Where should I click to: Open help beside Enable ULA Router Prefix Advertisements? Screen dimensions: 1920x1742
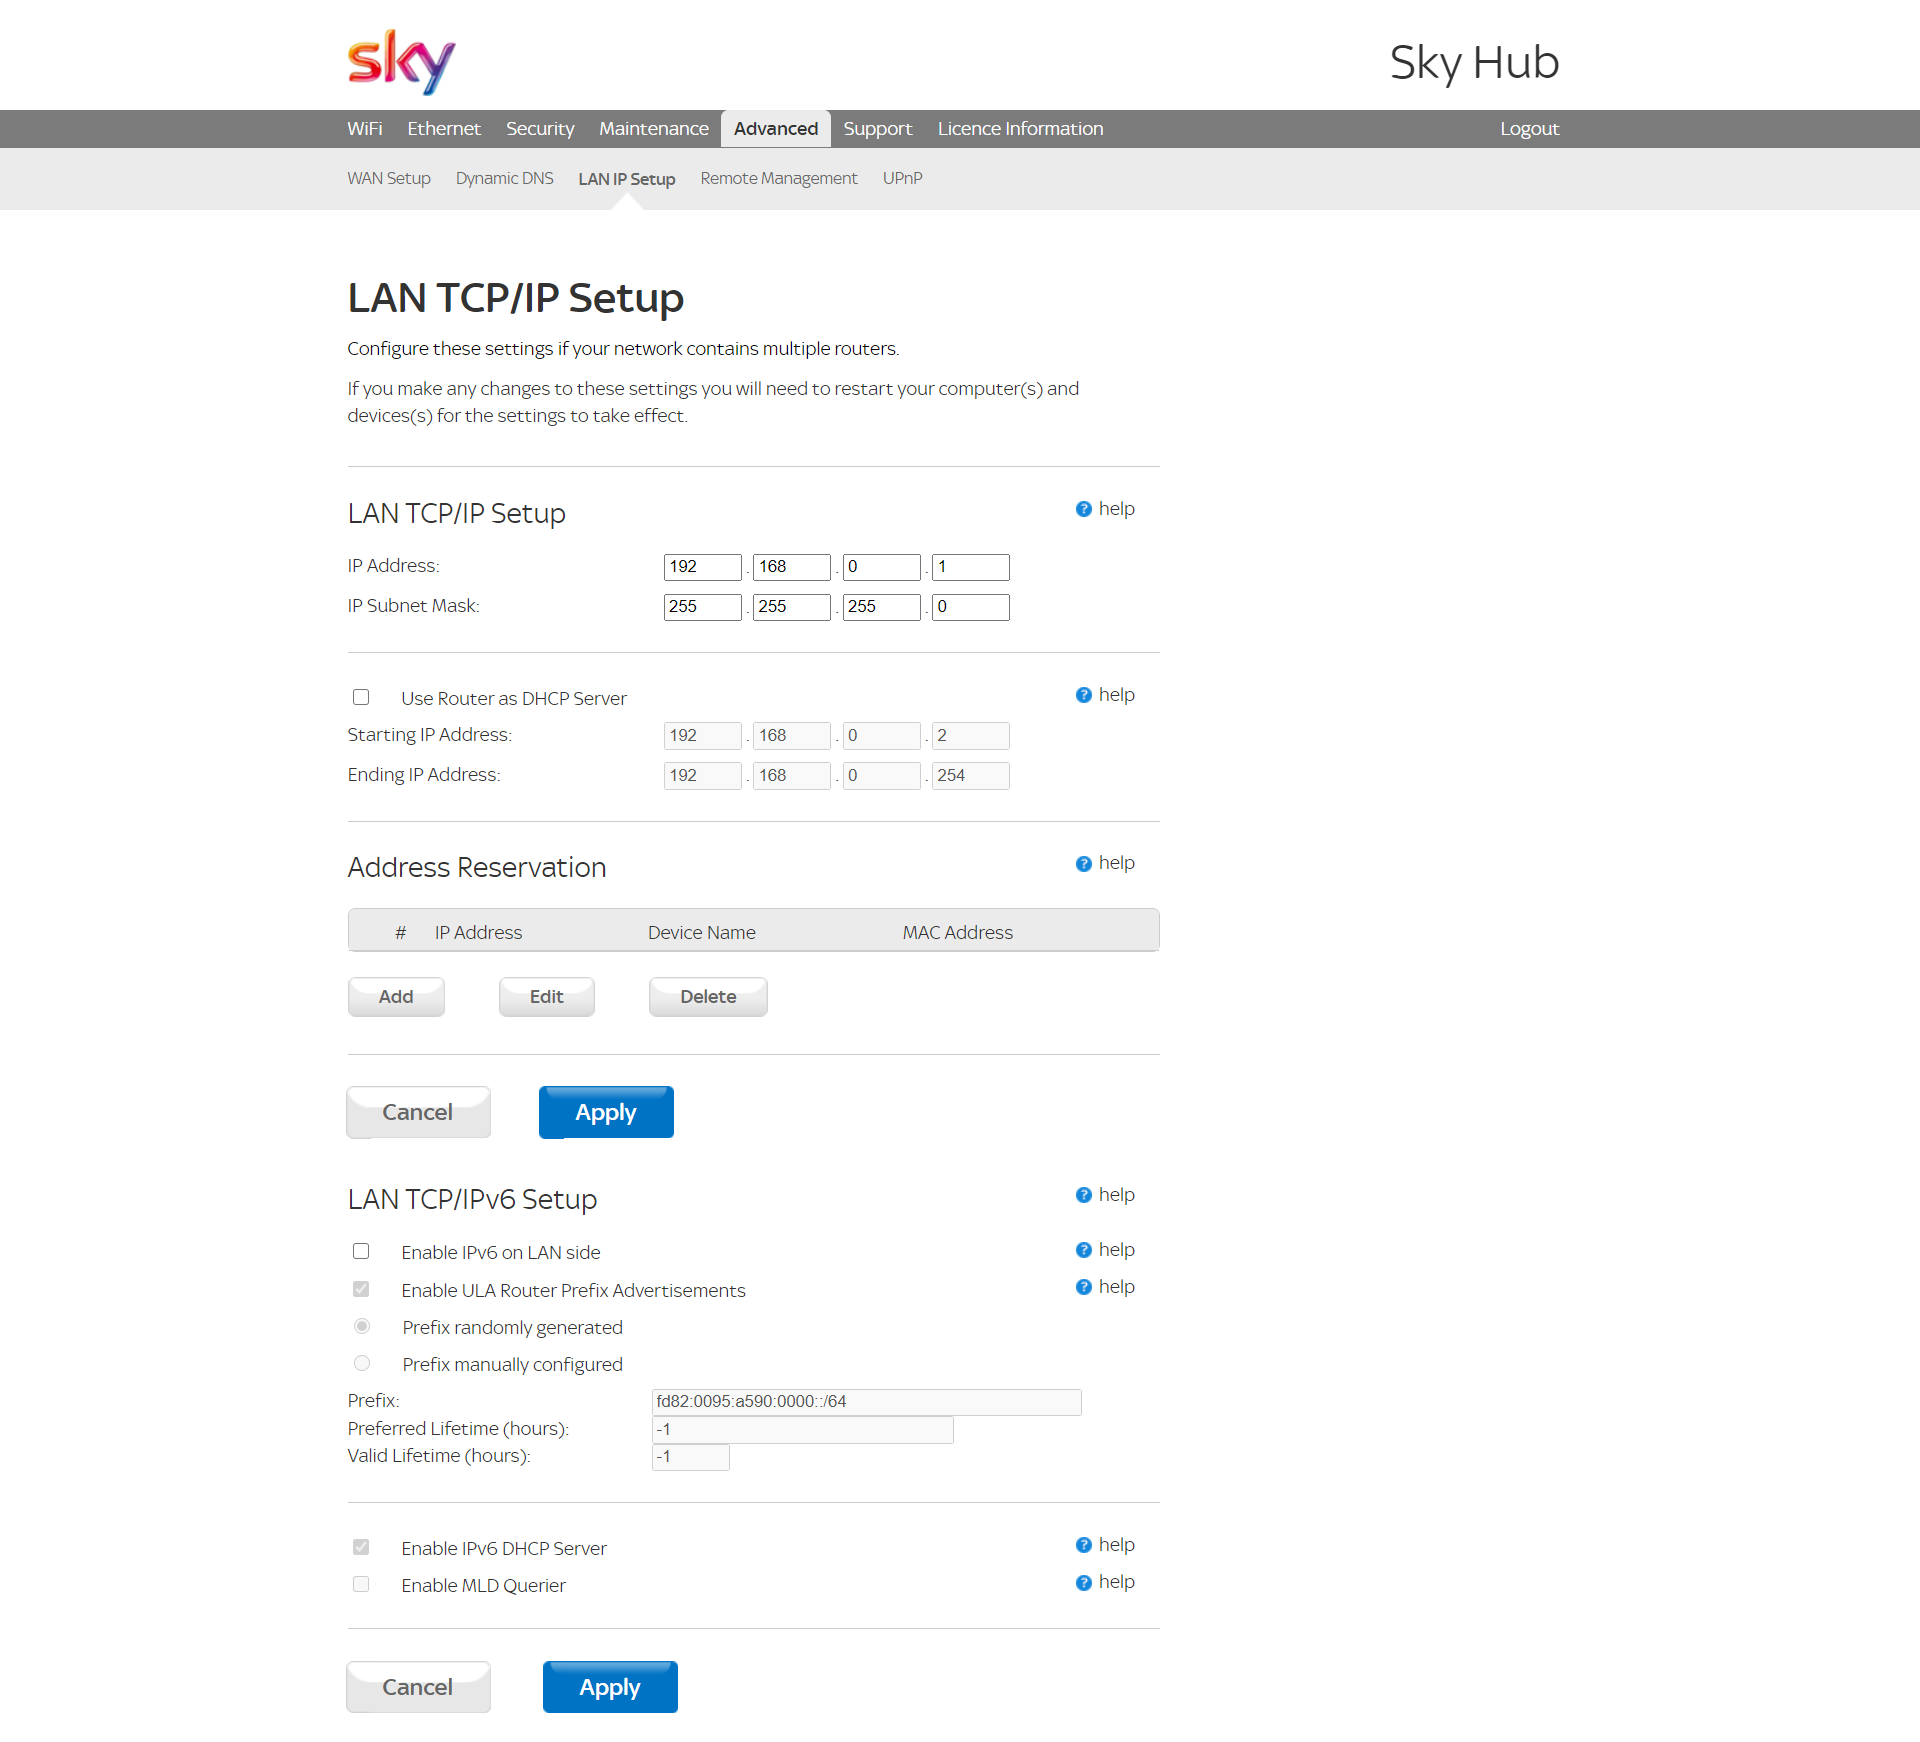tap(1104, 1286)
